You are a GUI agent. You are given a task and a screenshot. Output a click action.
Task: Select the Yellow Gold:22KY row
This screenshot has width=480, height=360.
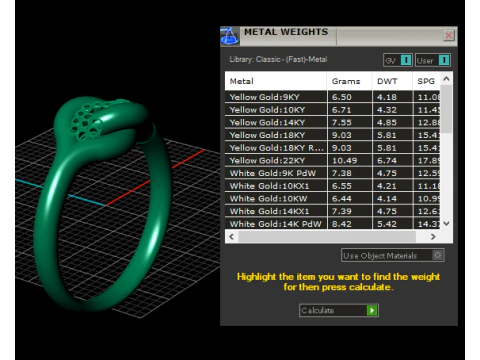coord(332,160)
